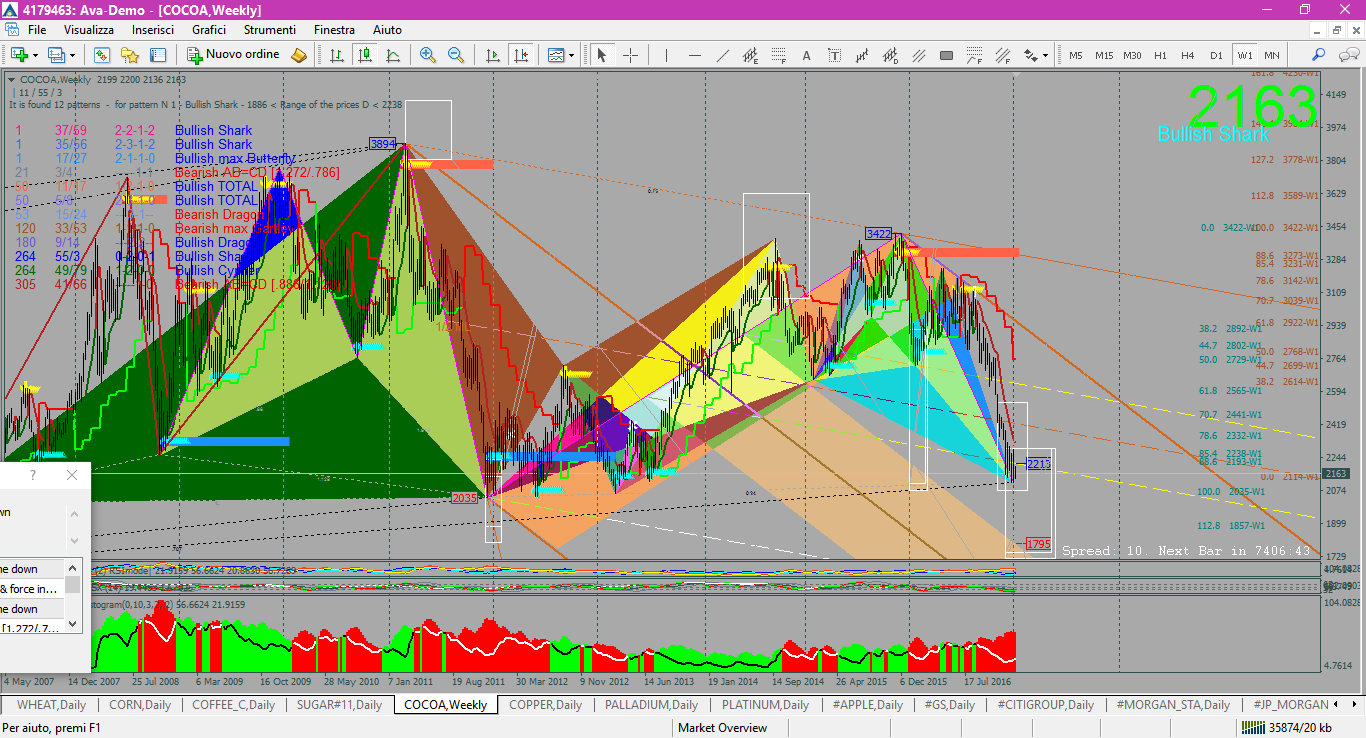Select the arrow cursor tool
This screenshot has height=738, width=1366.
[x=602, y=55]
